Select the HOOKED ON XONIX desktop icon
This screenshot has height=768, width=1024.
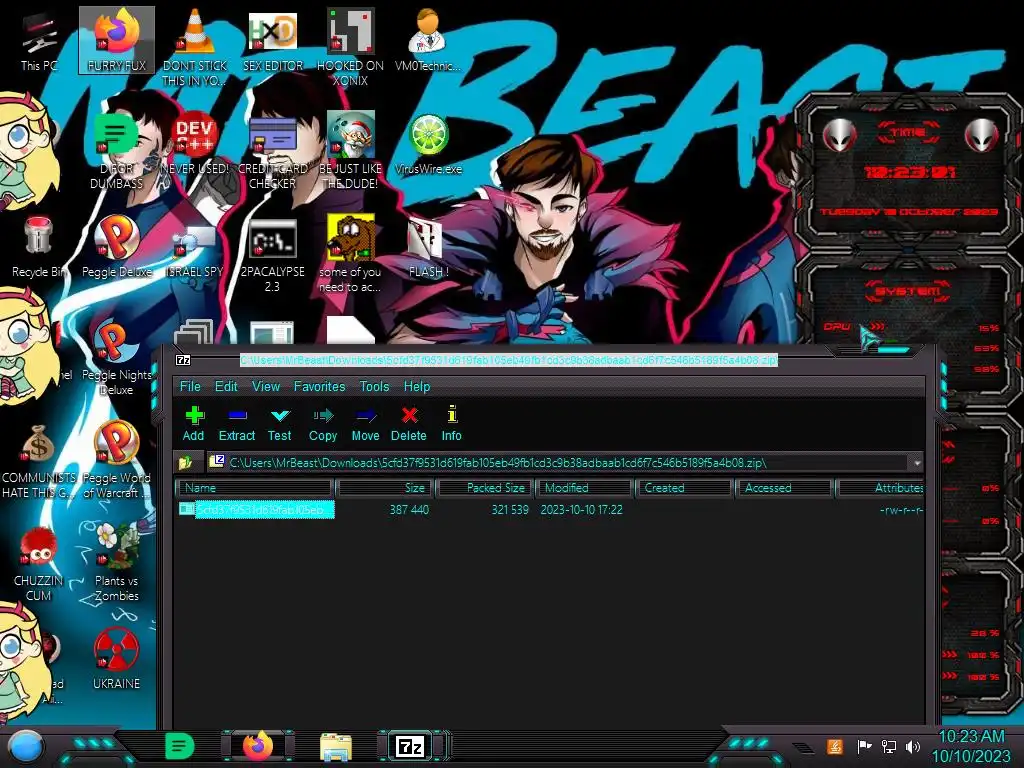click(x=350, y=46)
